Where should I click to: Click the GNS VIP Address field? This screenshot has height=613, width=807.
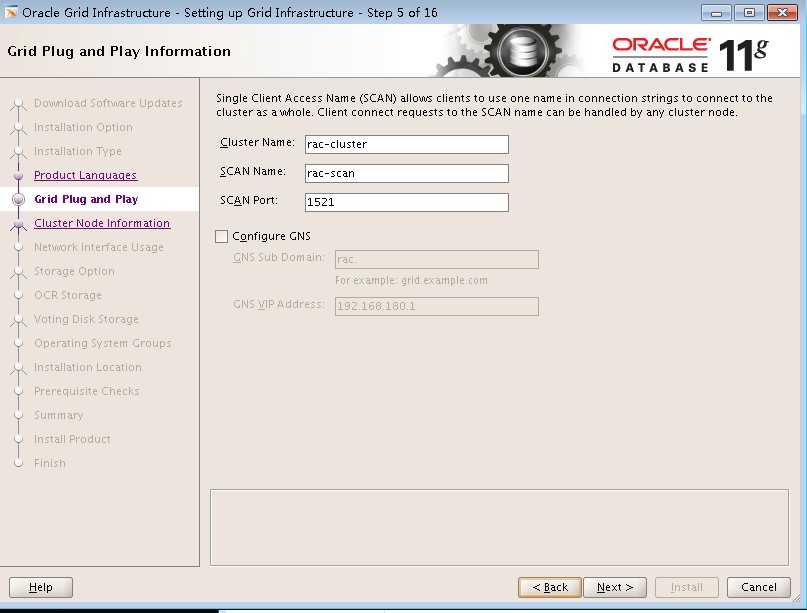[436, 306]
